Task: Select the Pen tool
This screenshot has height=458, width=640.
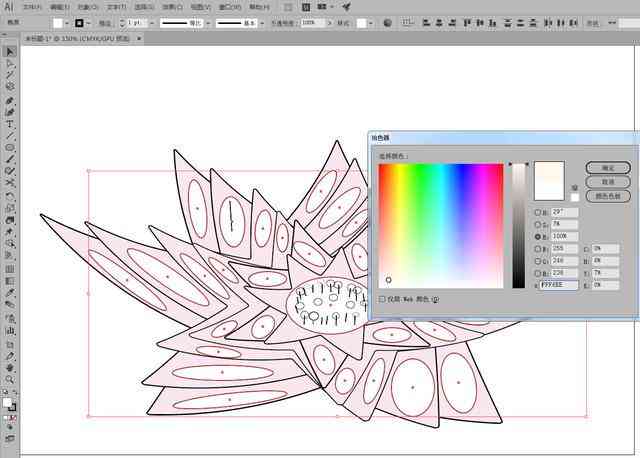Action: pyautogui.click(x=10, y=100)
